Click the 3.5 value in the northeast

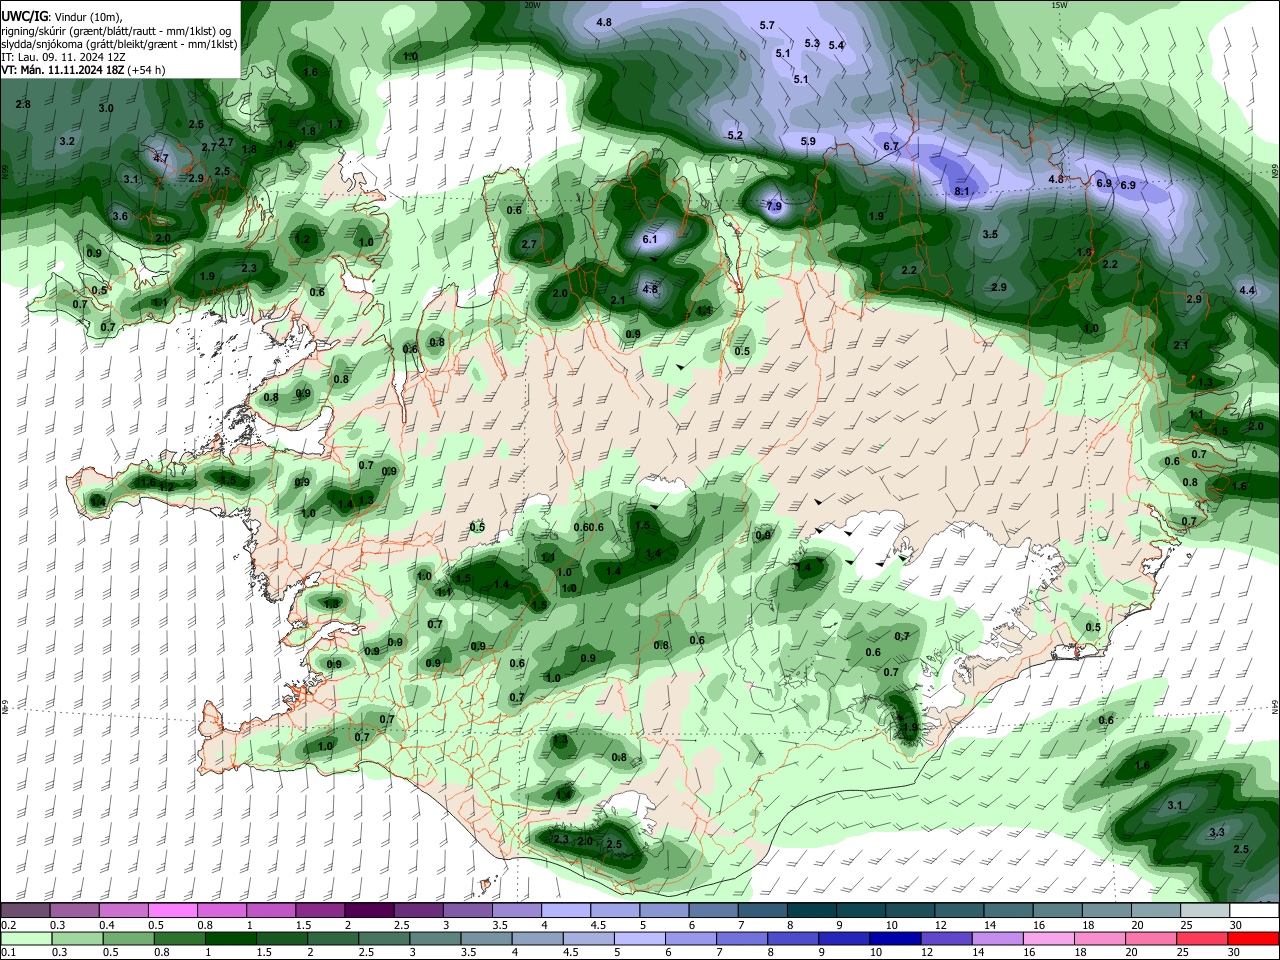click(990, 234)
